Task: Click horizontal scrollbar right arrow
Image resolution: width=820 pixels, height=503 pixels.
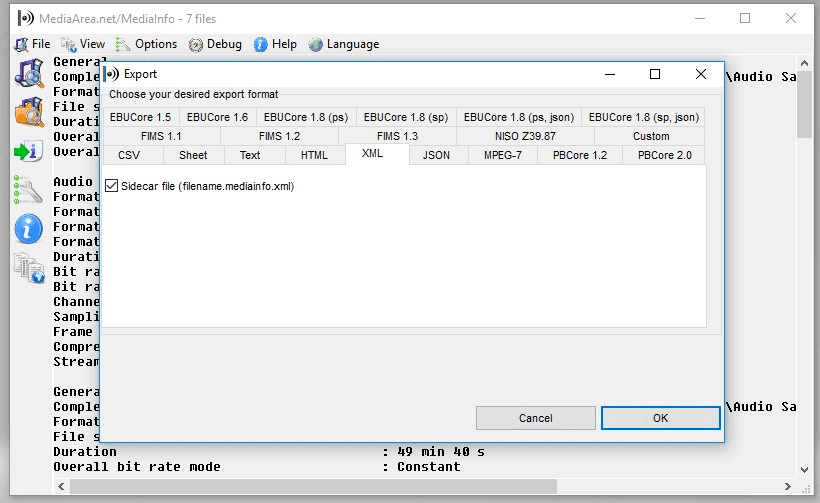Action: pyautogui.click(x=788, y=487)
